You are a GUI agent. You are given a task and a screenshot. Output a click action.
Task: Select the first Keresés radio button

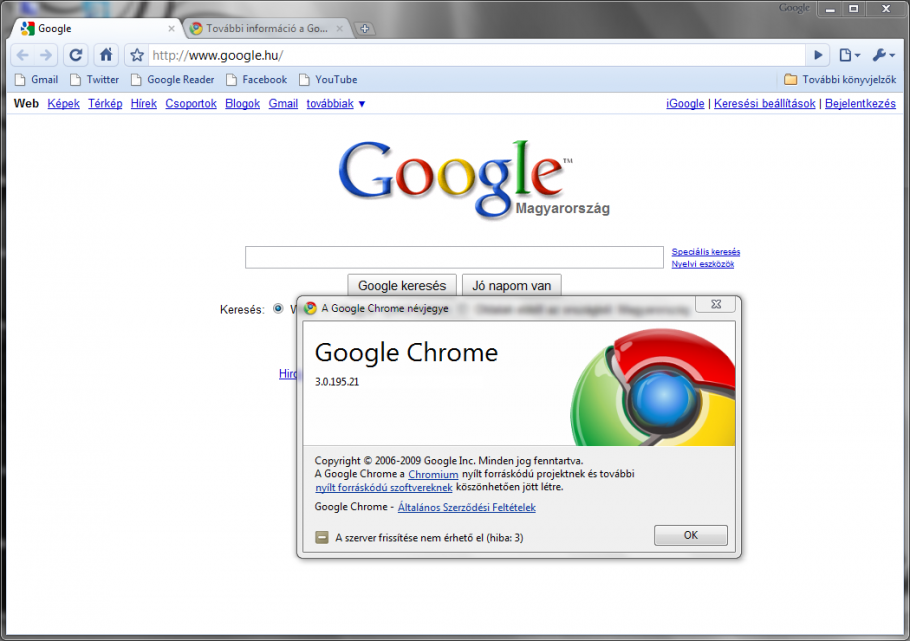point(278,309)
